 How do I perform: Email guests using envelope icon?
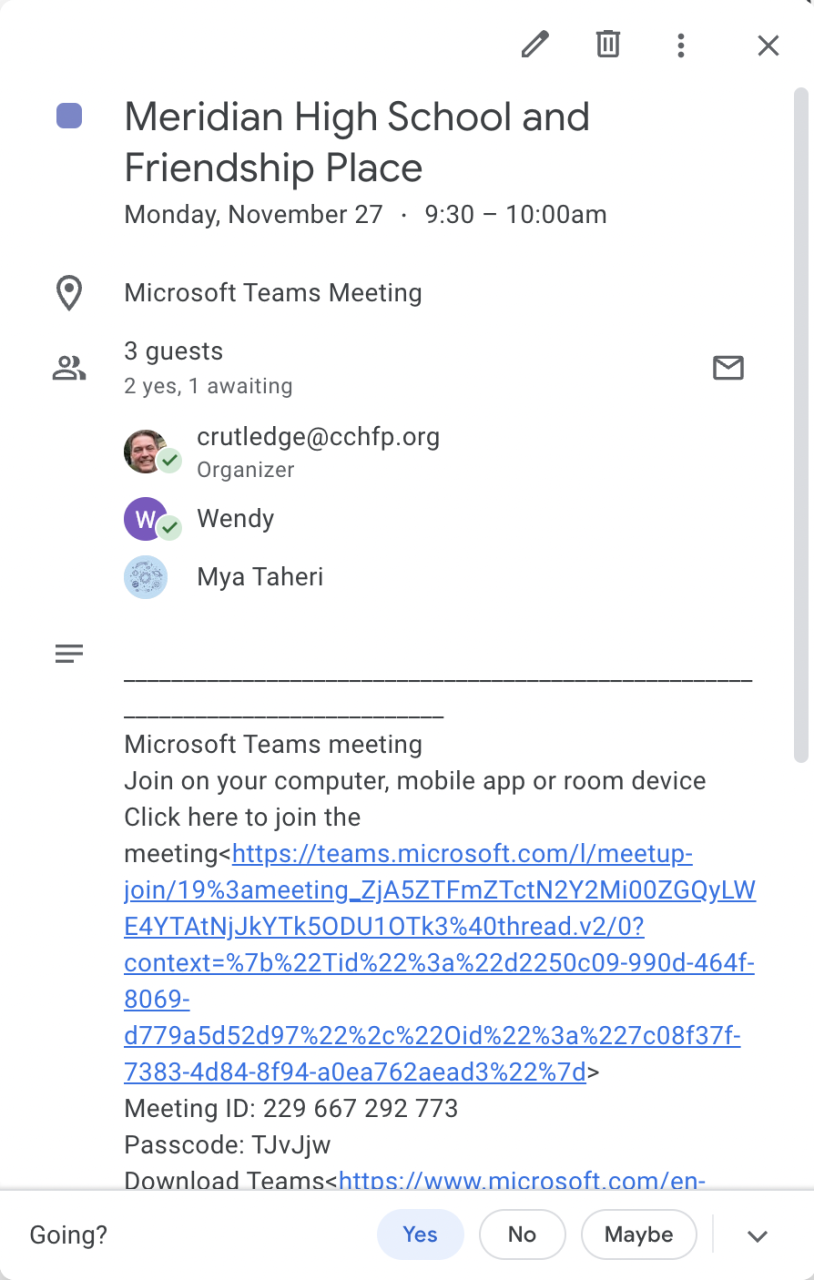tap(728, 368)
